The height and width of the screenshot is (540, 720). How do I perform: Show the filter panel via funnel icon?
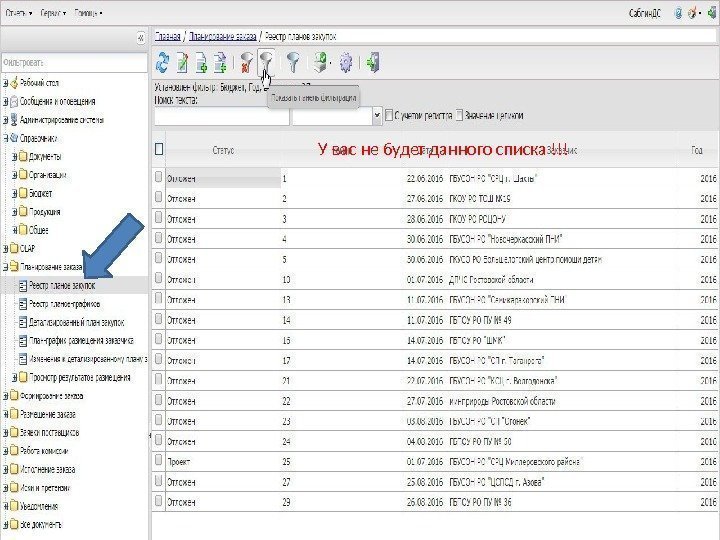266,62
